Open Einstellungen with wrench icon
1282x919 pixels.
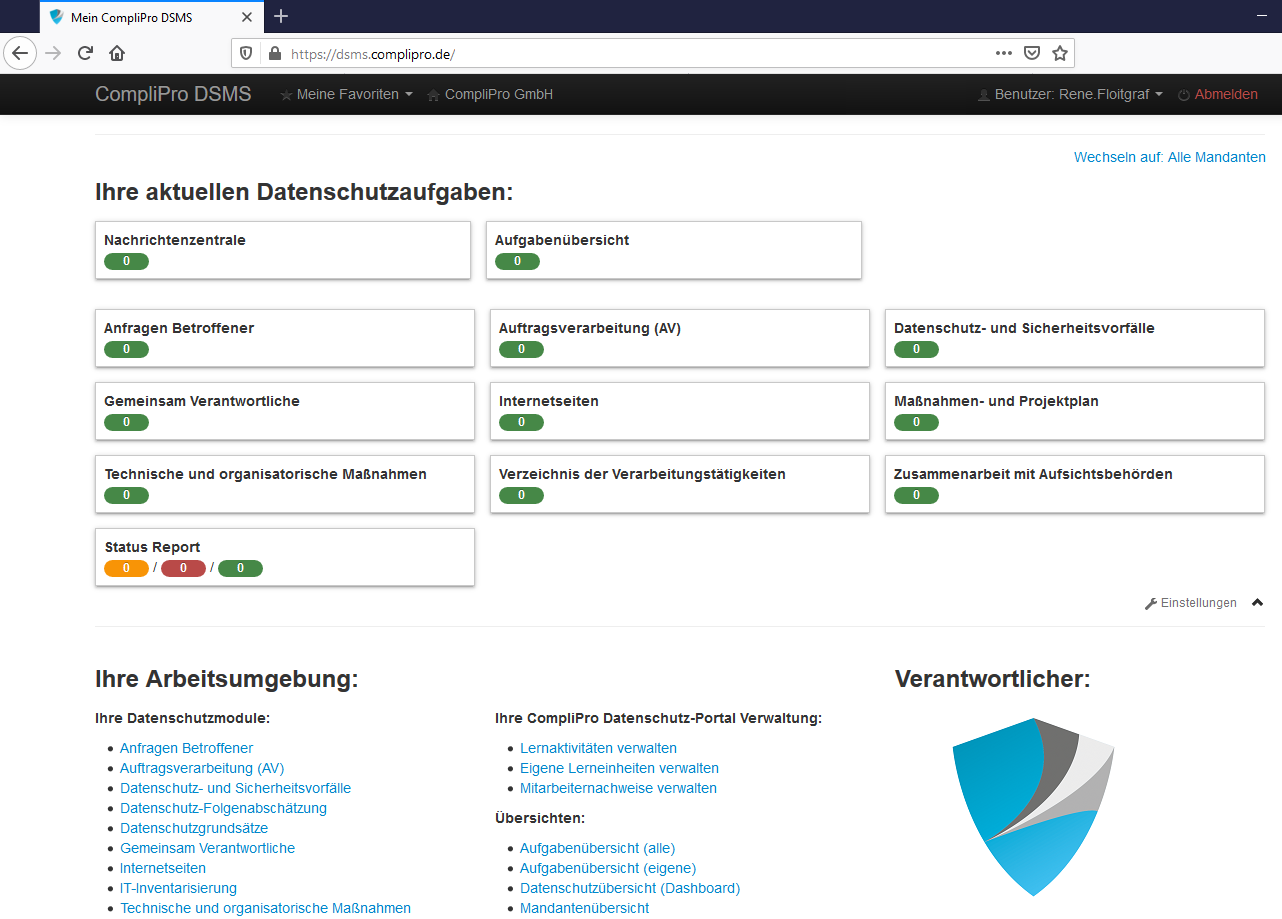pos(1191,603)
